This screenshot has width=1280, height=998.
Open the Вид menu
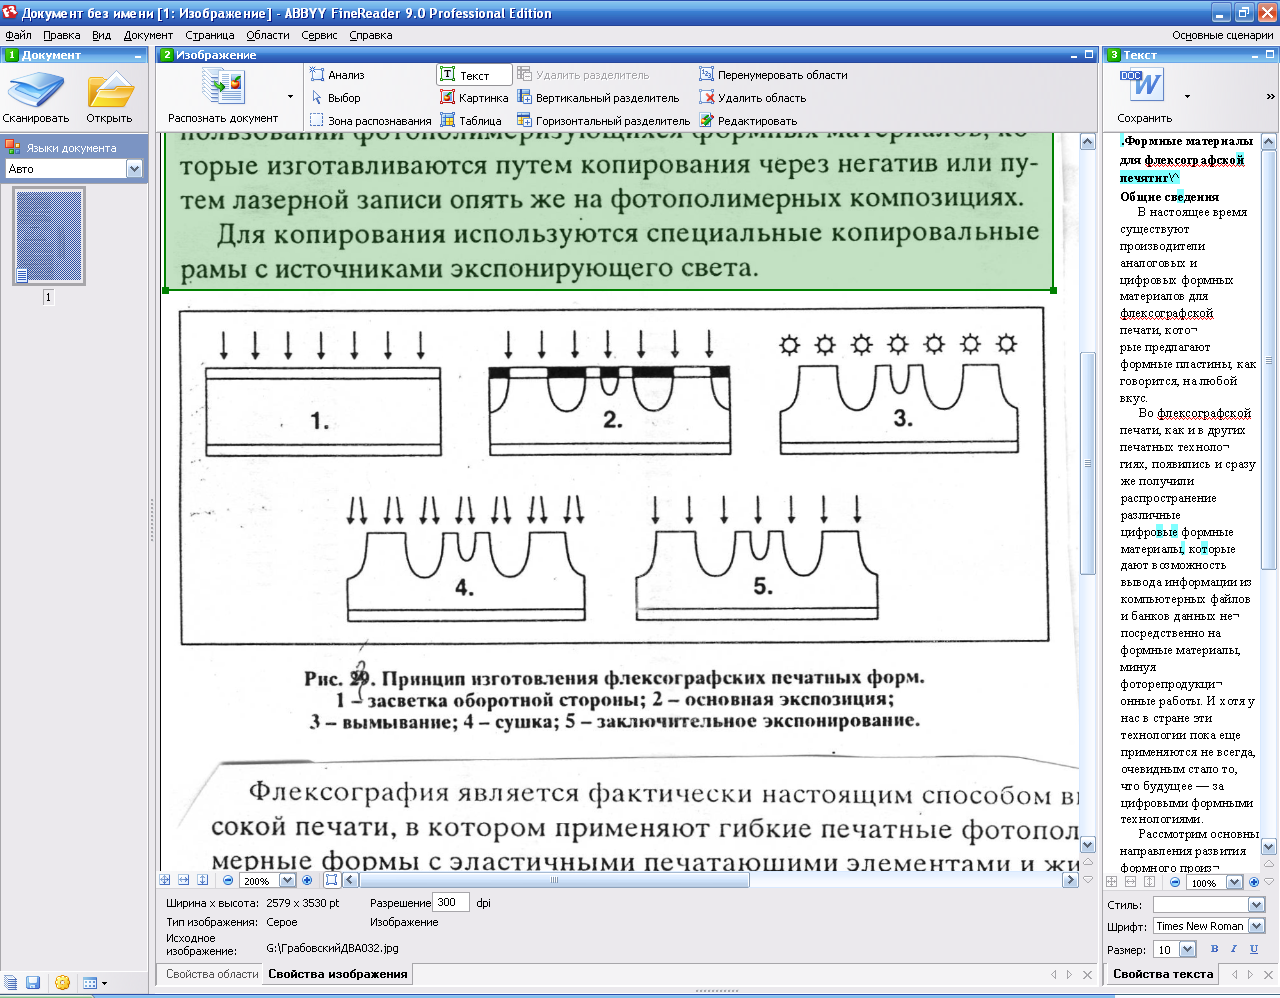(x=101, y=35)
